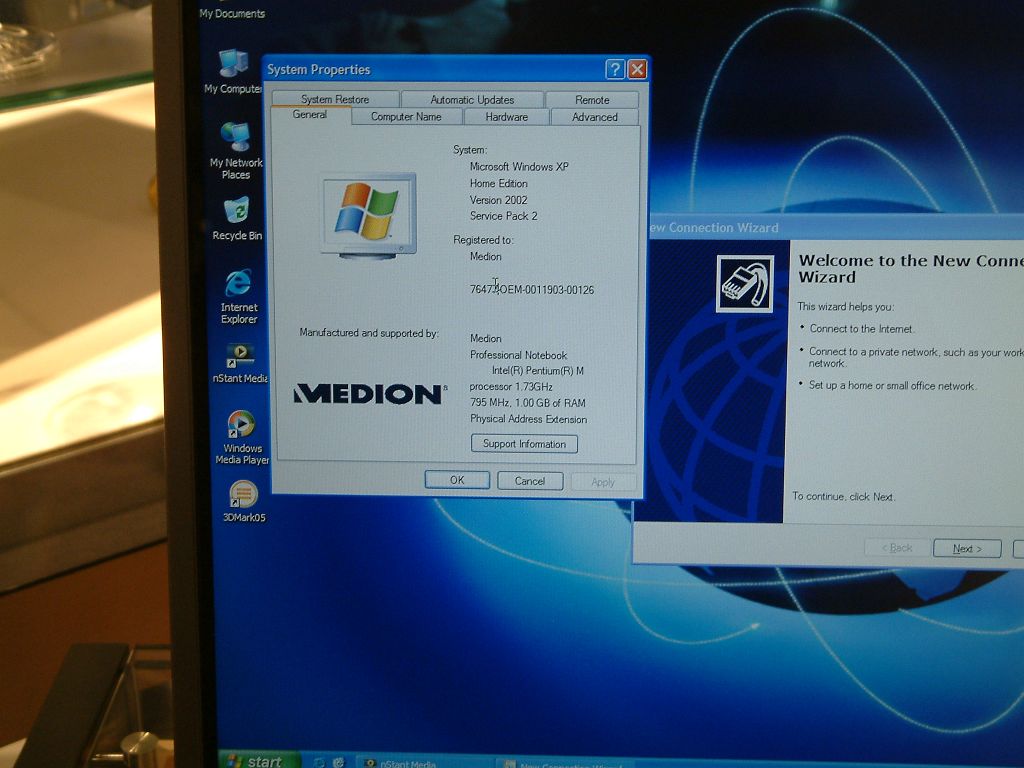This screenshot has width=1024, height=768.
Task: Click the 'Service Pack 2' text
Action: click(x=504, y=216)
